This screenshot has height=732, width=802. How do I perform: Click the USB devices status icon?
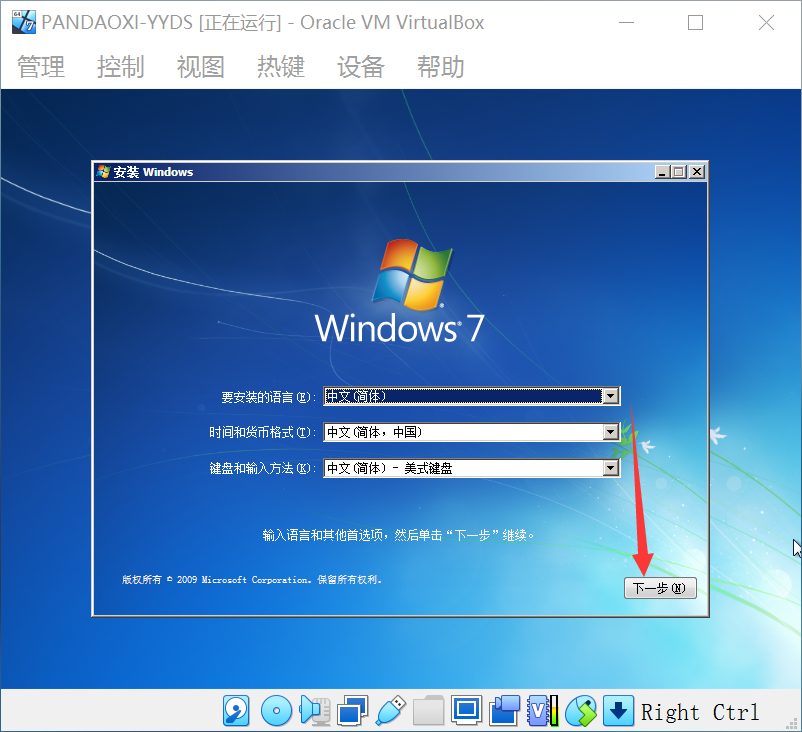391,711
